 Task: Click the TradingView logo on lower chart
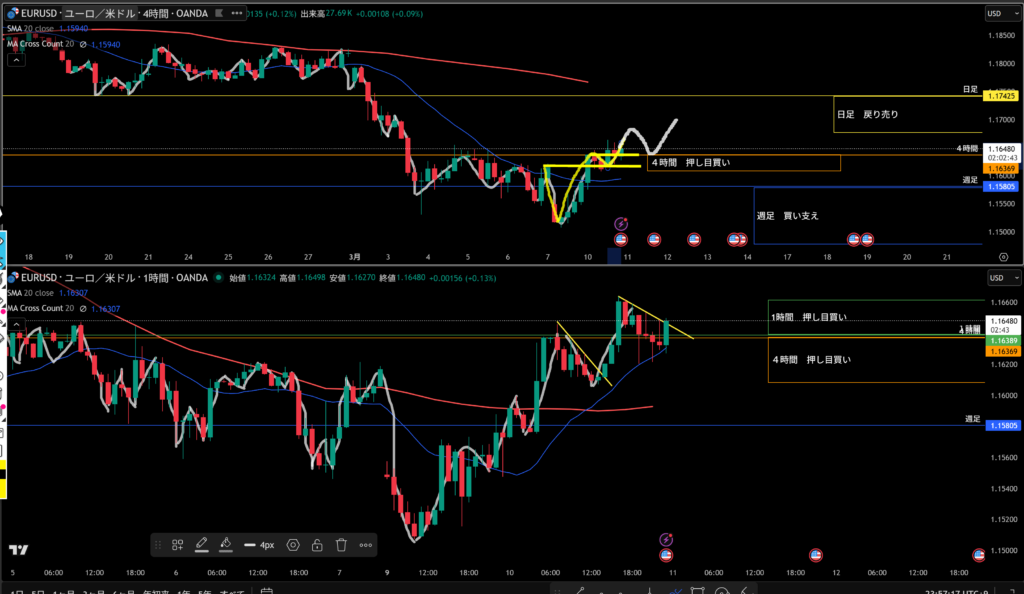[x=17, y=550]
